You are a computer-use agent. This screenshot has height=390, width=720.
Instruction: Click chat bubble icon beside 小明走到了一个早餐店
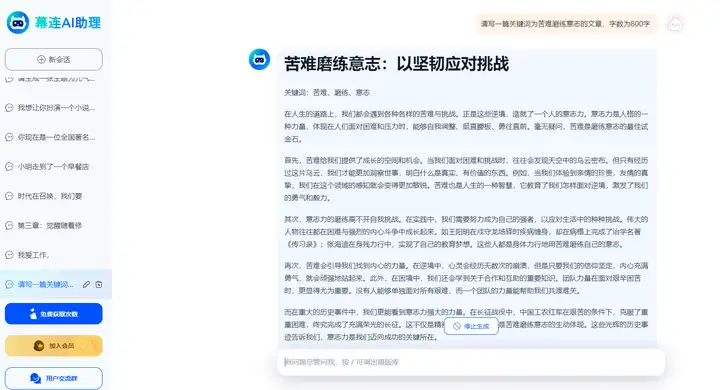(9, 167)
